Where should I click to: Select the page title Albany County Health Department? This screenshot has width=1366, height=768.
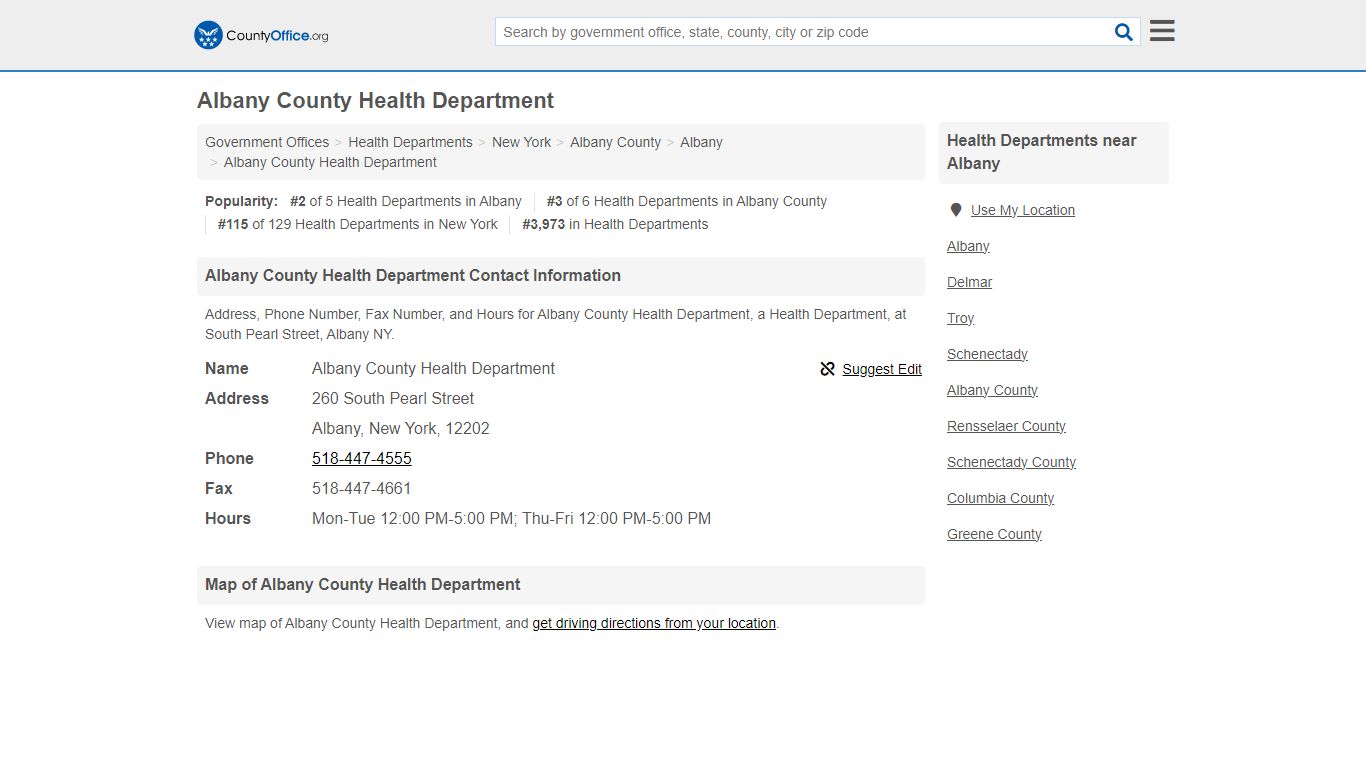[x=375, y=101]
